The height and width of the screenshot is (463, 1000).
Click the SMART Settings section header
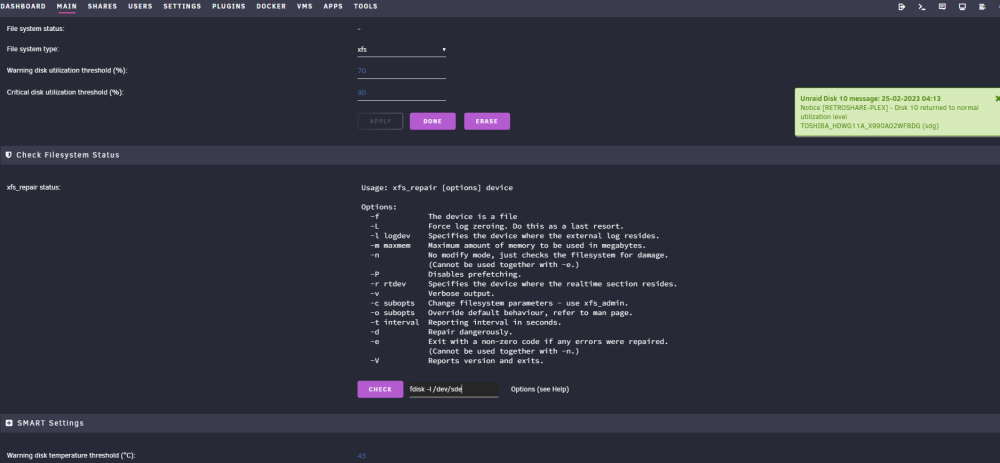[x=500, y=423]
